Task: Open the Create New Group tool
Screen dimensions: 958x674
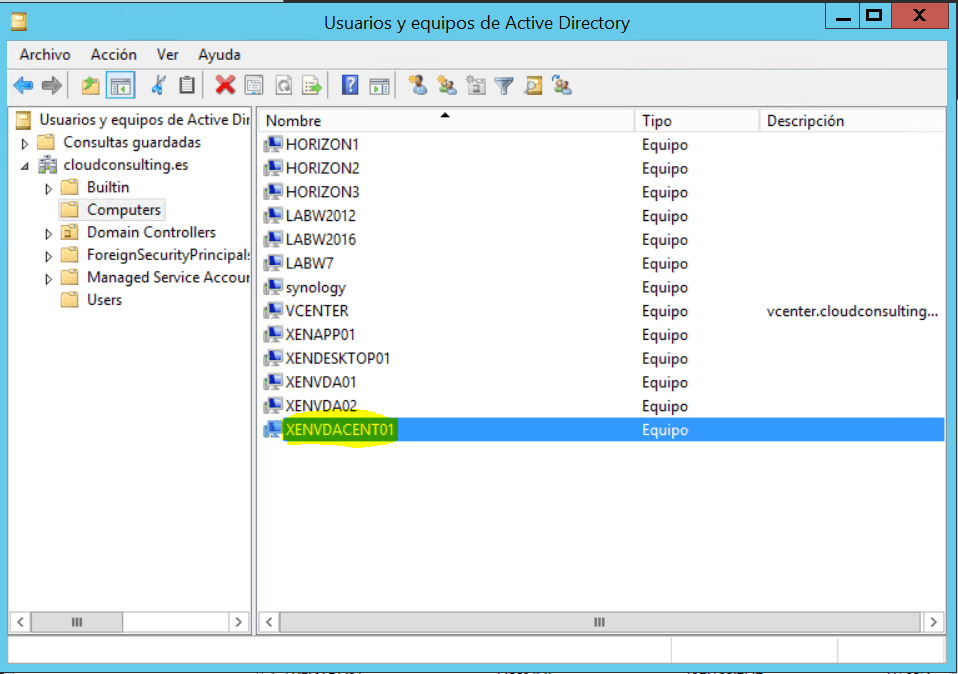Action: (446, 85)
